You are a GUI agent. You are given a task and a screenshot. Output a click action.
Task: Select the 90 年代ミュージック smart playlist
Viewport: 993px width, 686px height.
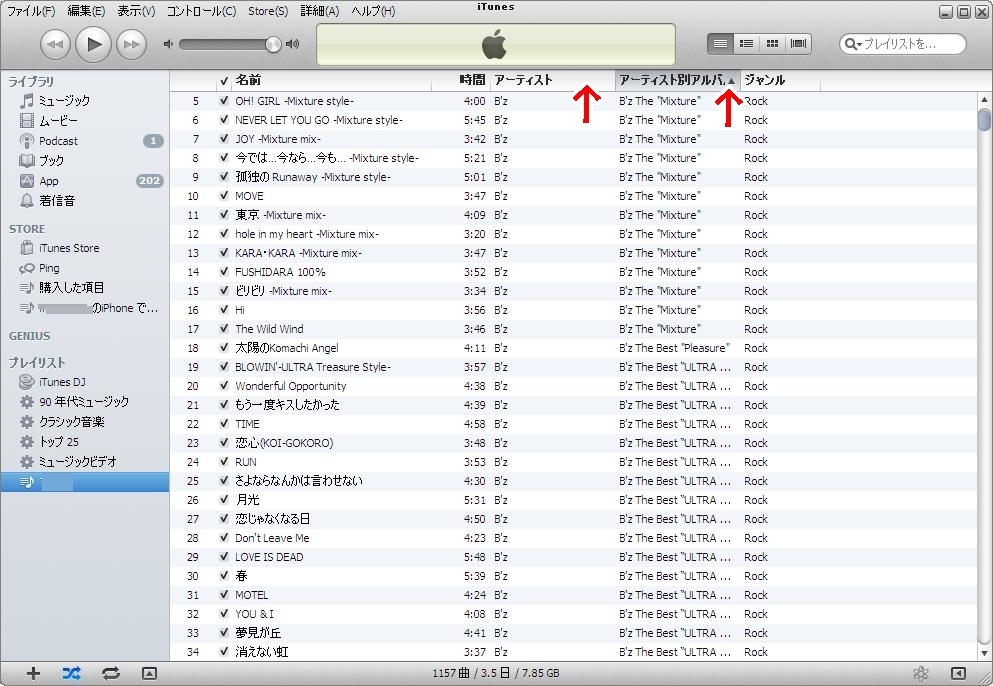click(85, 402)
